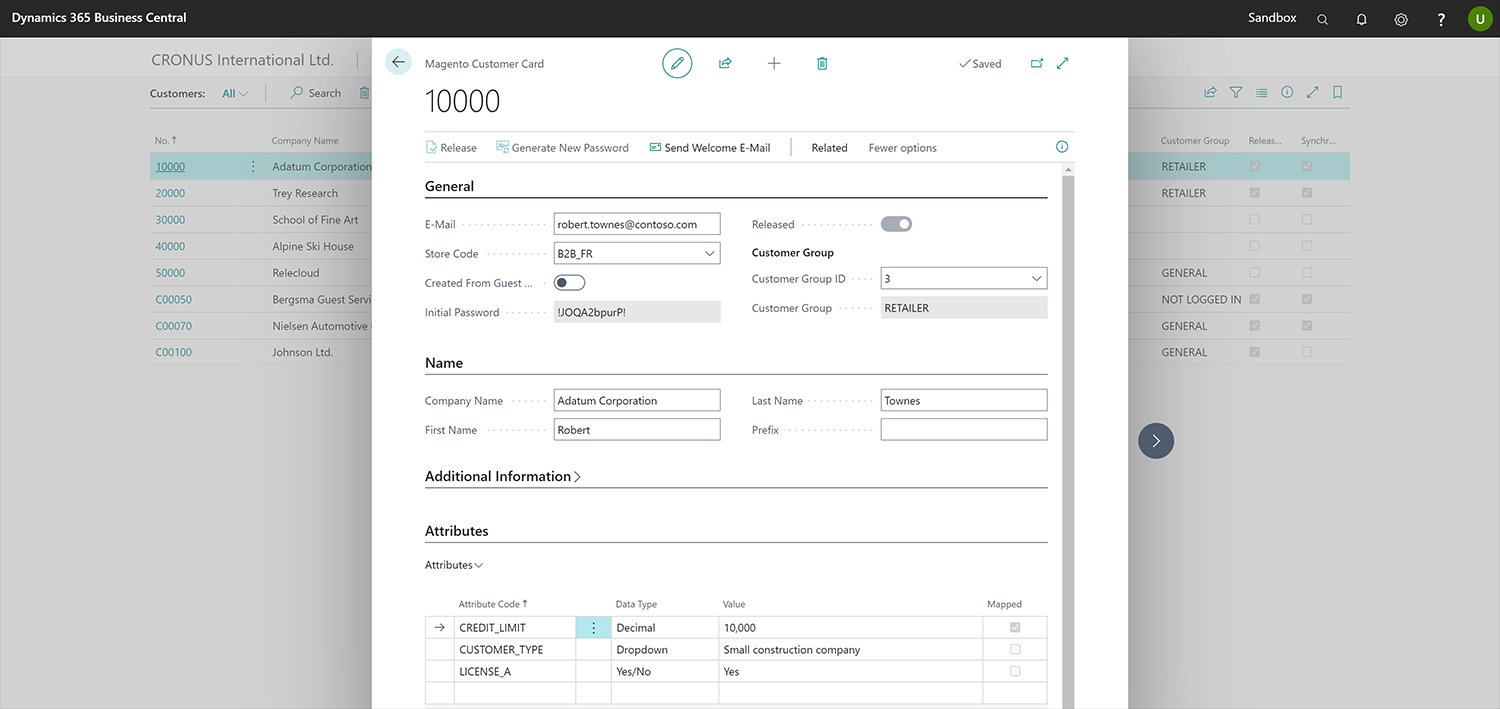Toggle the Mapped checkbox for LICENSE_A
Screen dimensions: 1500x709
1015,672
